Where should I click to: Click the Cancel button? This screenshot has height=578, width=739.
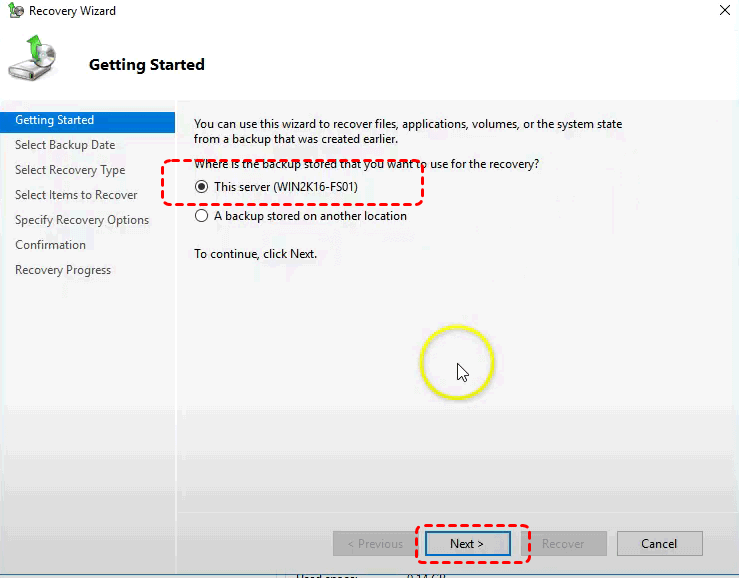pyautogui.click(x=659, y=544)
